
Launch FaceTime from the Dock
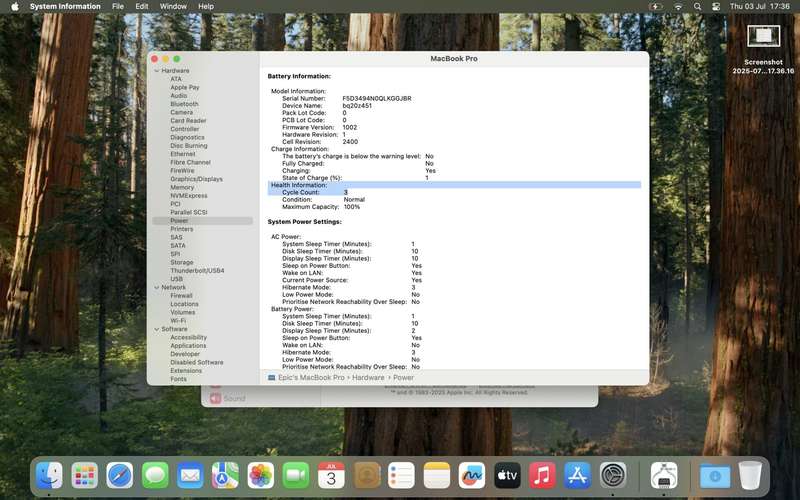click(296, 475)
